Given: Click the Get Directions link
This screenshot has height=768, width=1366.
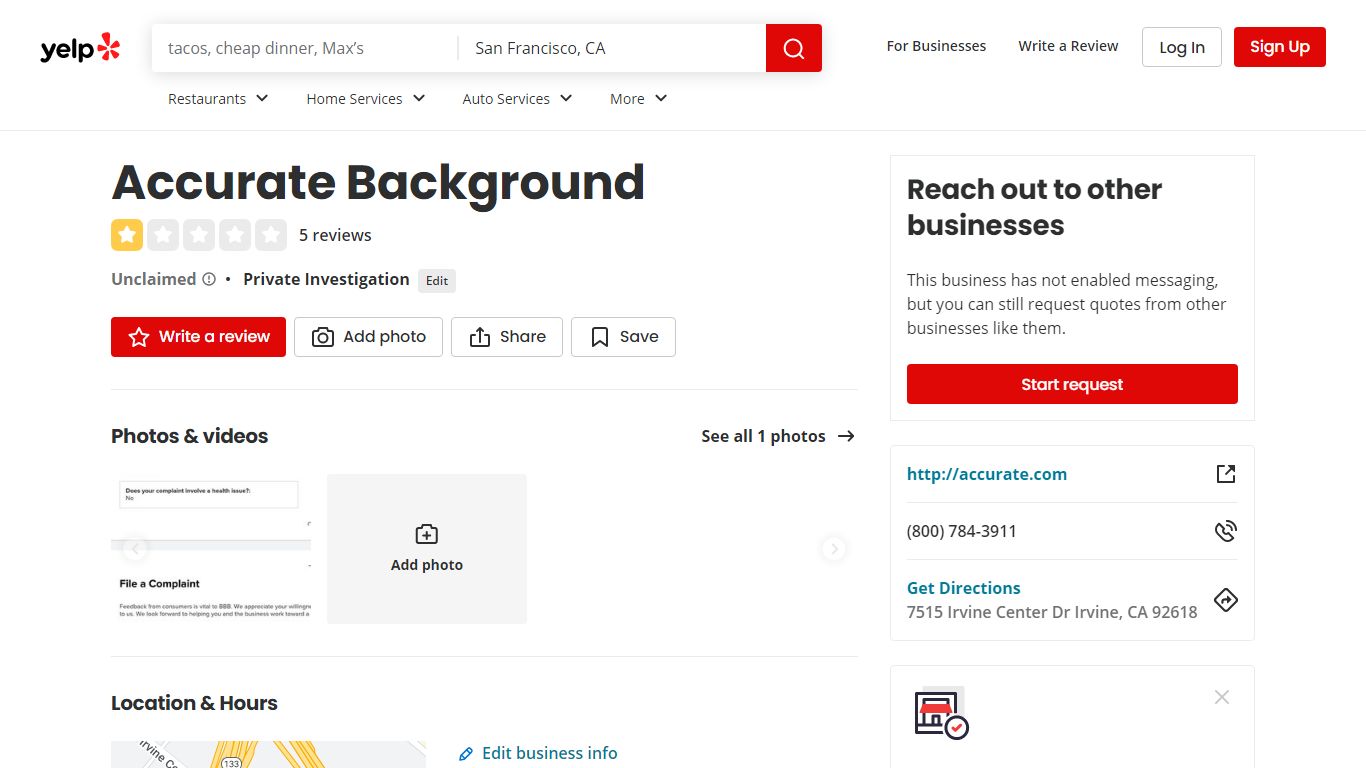Looking at the screenshot, I should (964, 588).
